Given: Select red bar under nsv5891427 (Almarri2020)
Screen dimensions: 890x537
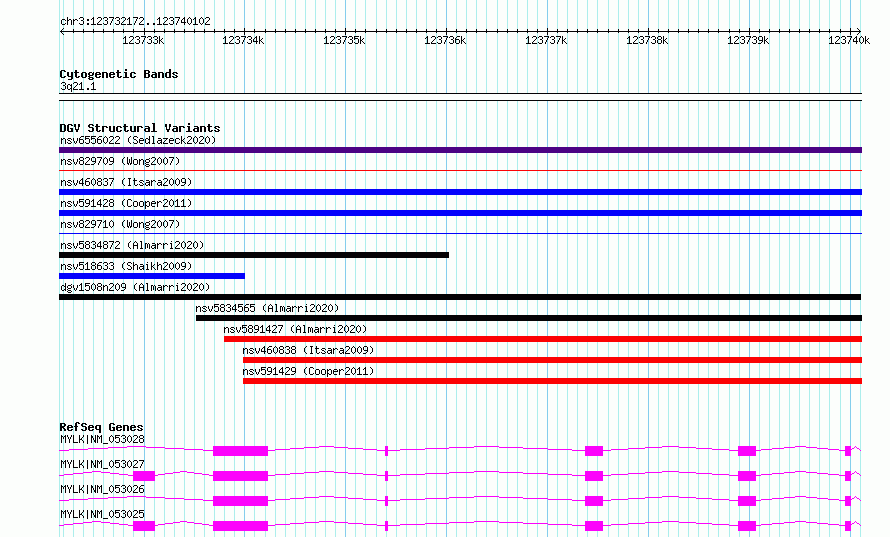Looking at the screenshot, I should [x=543, y=339].
